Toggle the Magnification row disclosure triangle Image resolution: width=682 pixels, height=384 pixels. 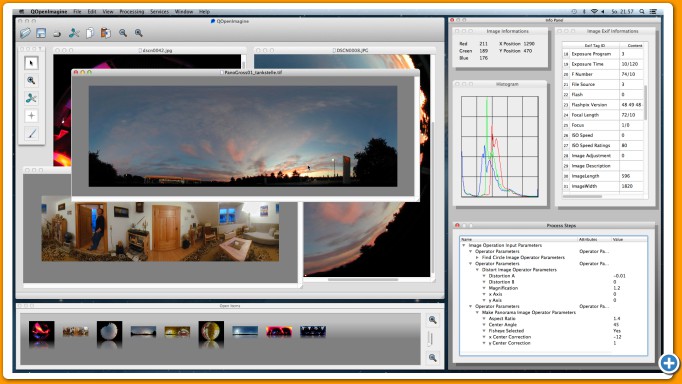tap(484, 288)
